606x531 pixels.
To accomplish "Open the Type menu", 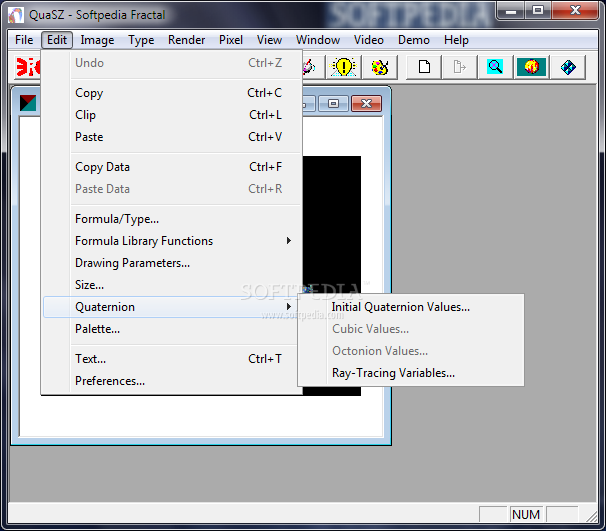I will 141,40.
